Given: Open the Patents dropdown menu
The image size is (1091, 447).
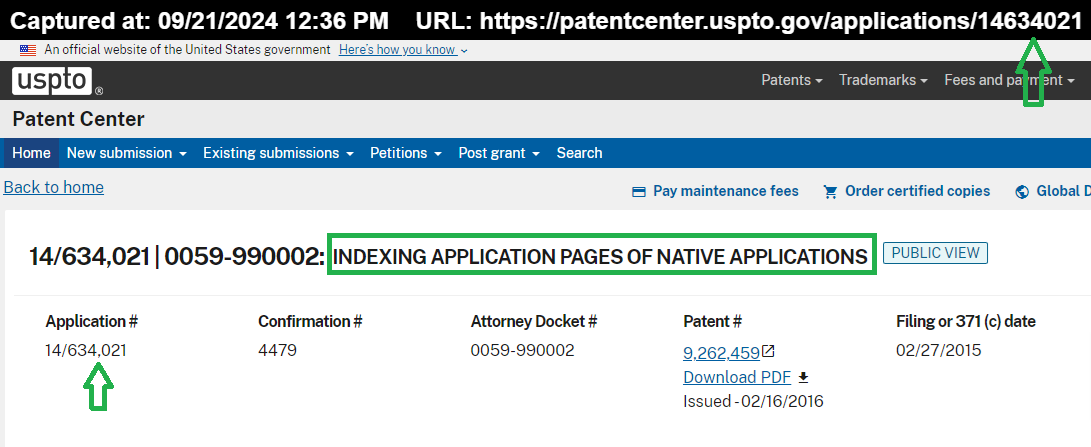Looking at the screenshot, I should click(x=792, y=80).
